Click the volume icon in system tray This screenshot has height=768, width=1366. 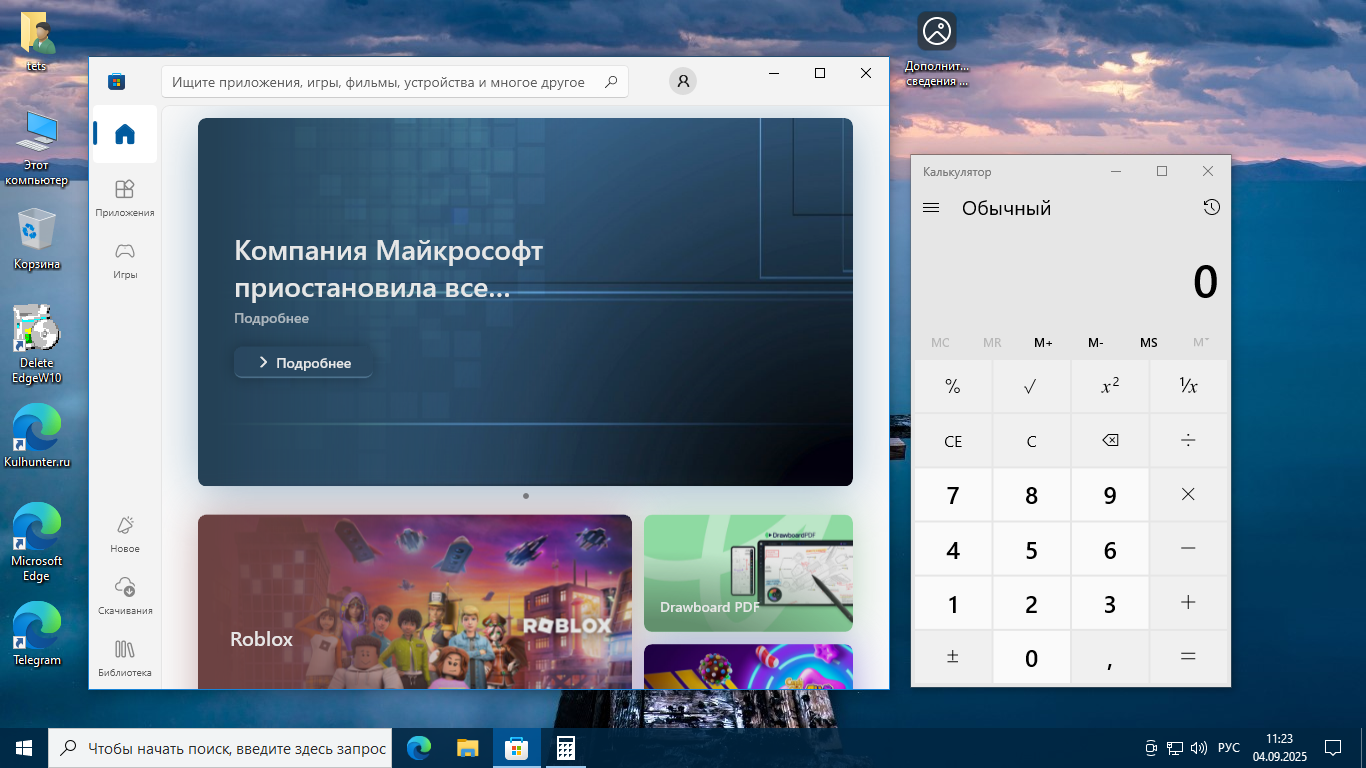point(1199,748)
